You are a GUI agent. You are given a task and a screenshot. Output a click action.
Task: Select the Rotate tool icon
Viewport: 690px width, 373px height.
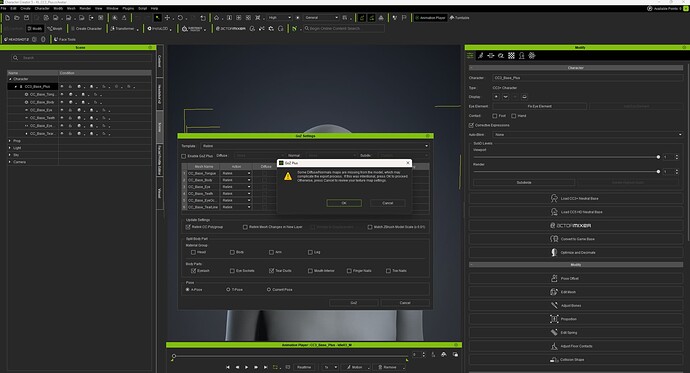coord(180,18)
